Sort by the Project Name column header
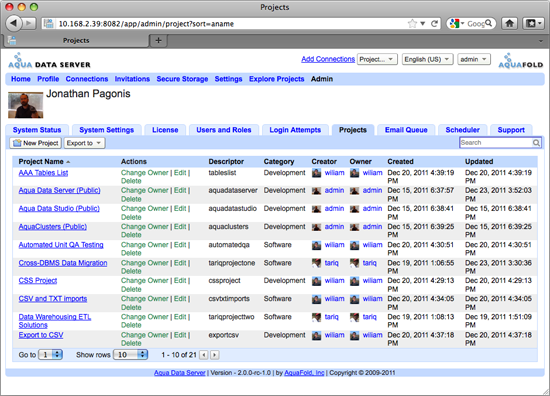550x396 pixels. pos(41,161)
